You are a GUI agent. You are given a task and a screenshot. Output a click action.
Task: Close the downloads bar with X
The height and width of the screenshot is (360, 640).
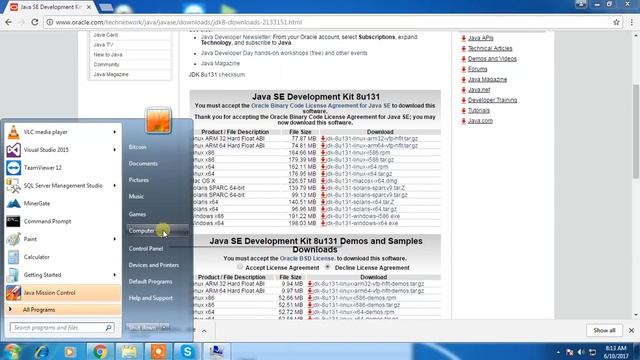point(631,330)
